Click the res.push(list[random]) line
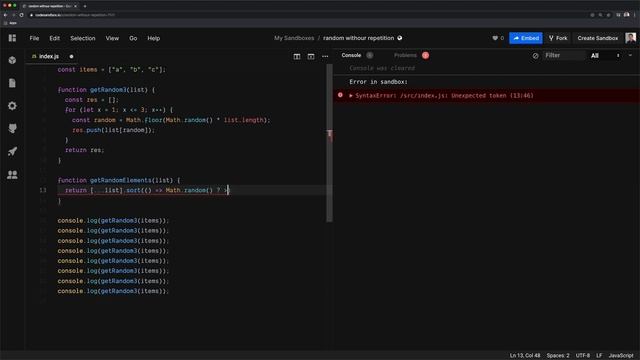 point(113,130)
